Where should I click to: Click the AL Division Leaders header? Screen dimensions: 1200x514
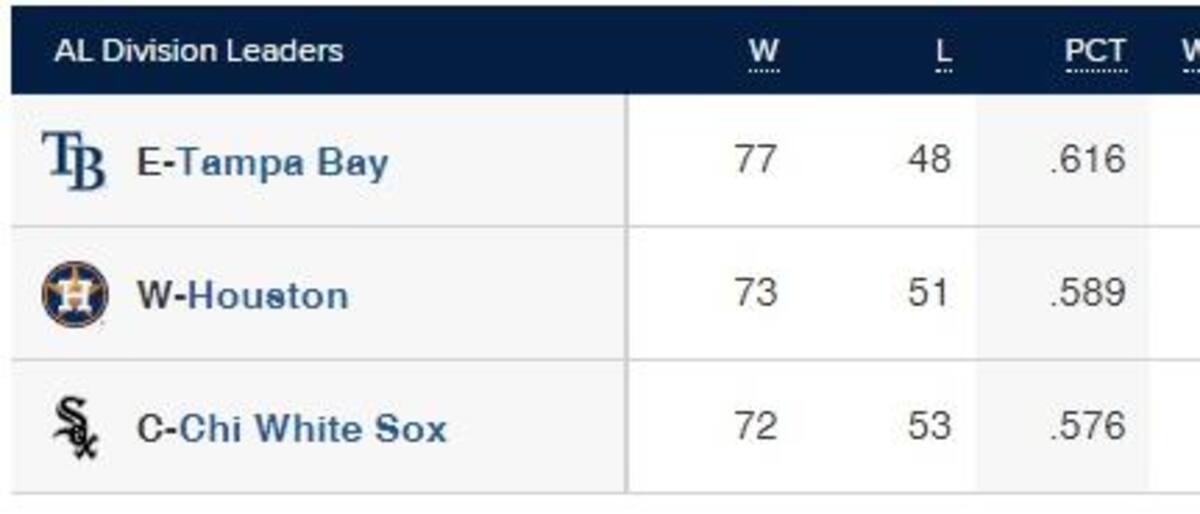point(198,51)
